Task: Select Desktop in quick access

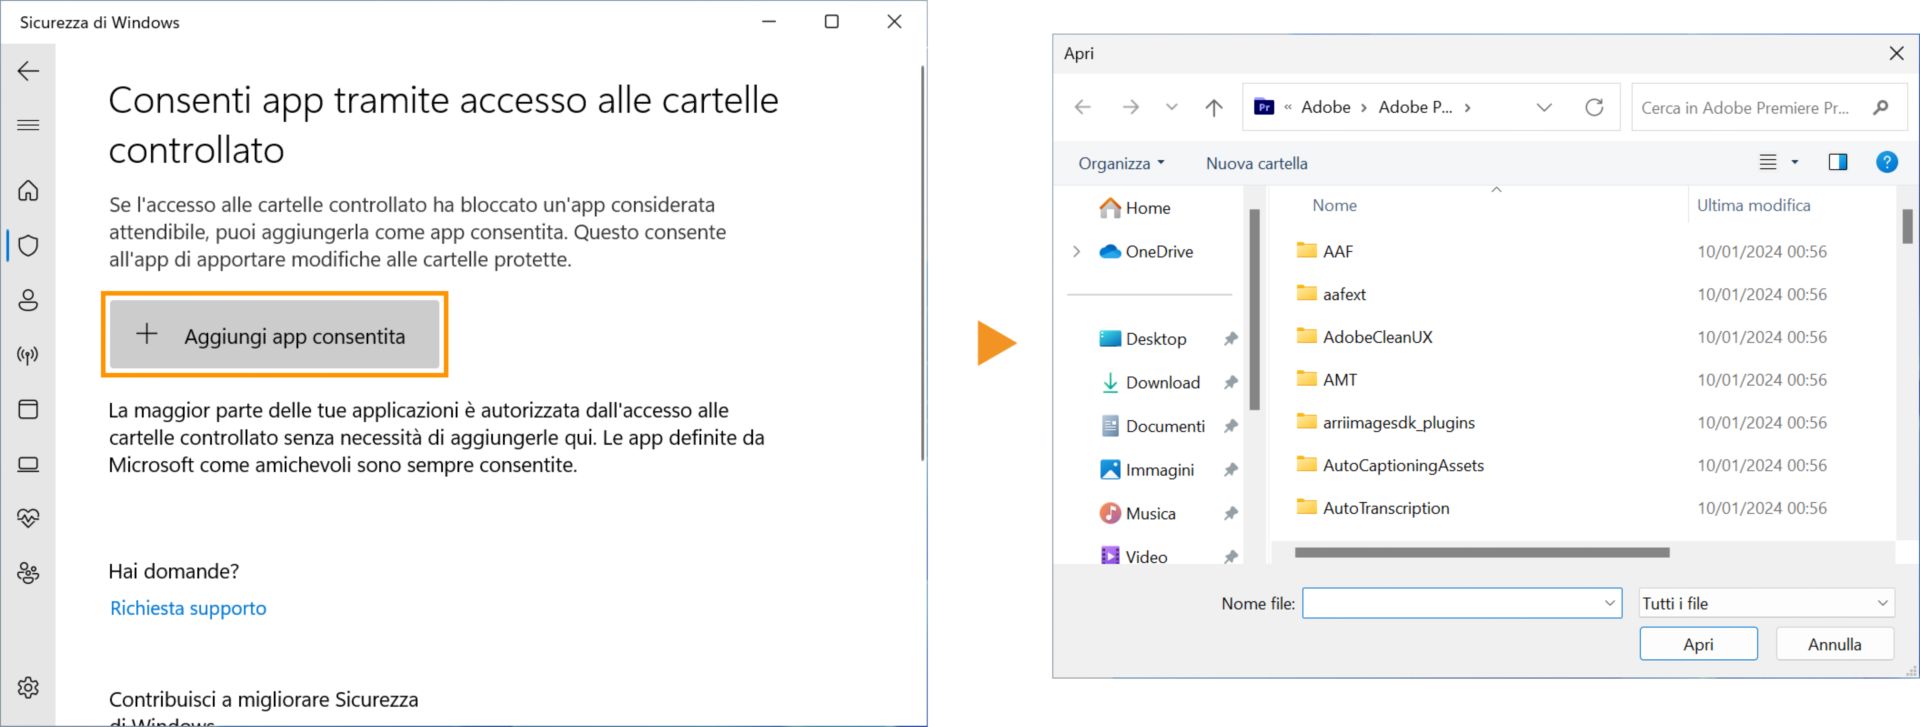Action: [x=1143, y=339]
